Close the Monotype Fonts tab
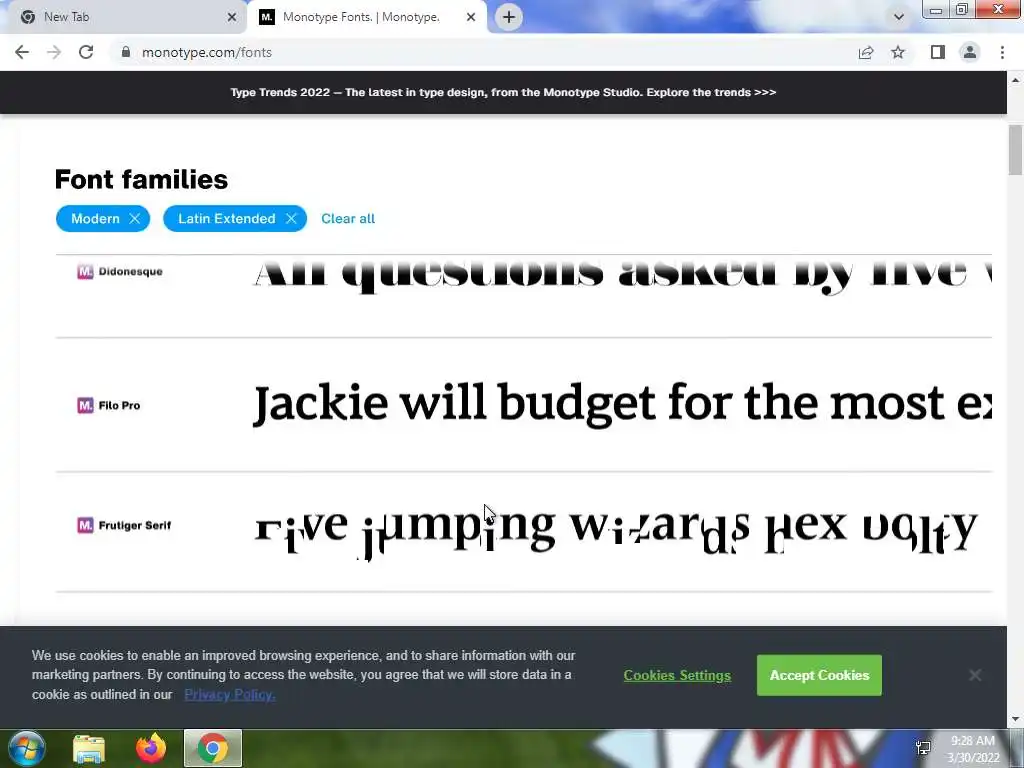The image size is (1024, 768). click(x=471, y=17)
